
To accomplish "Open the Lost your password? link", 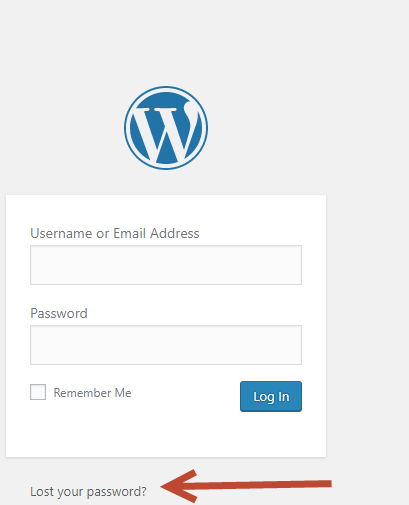I will coord(88,492).
